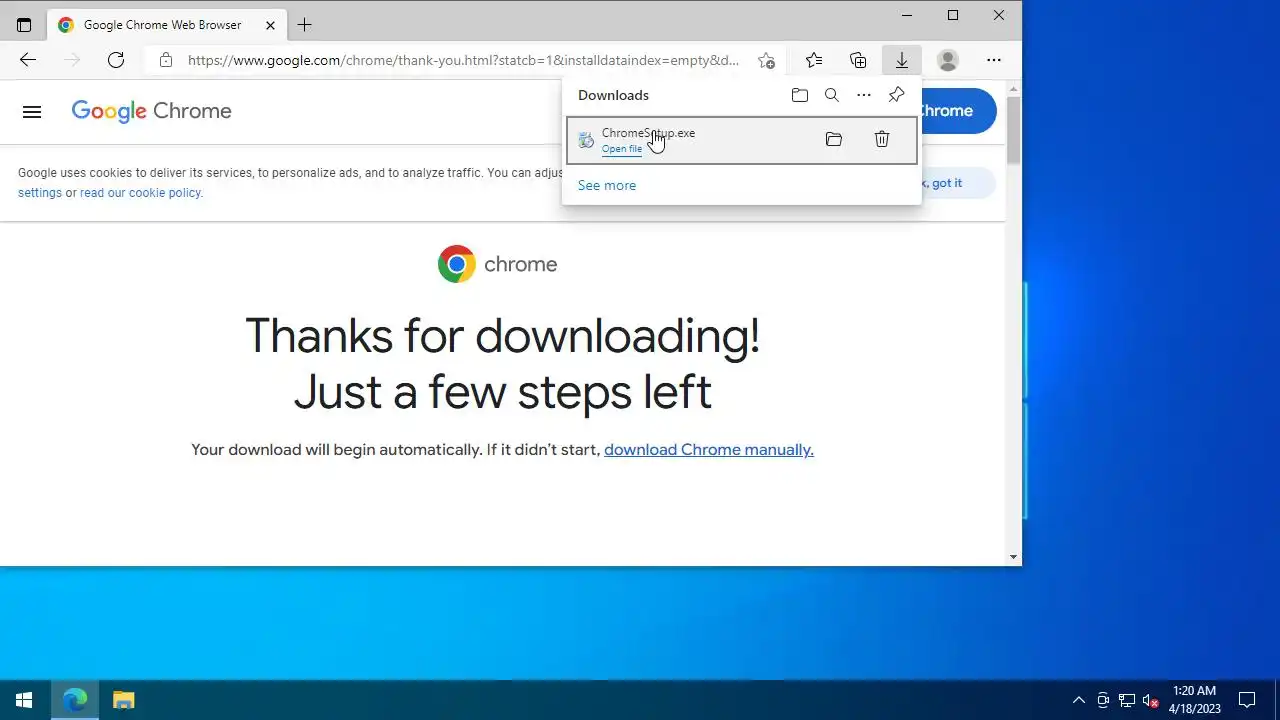This screenshot has height=720, width=1280.
Task: Add this page to favorites
Action: pyautogui.click(x=766, y=60)
